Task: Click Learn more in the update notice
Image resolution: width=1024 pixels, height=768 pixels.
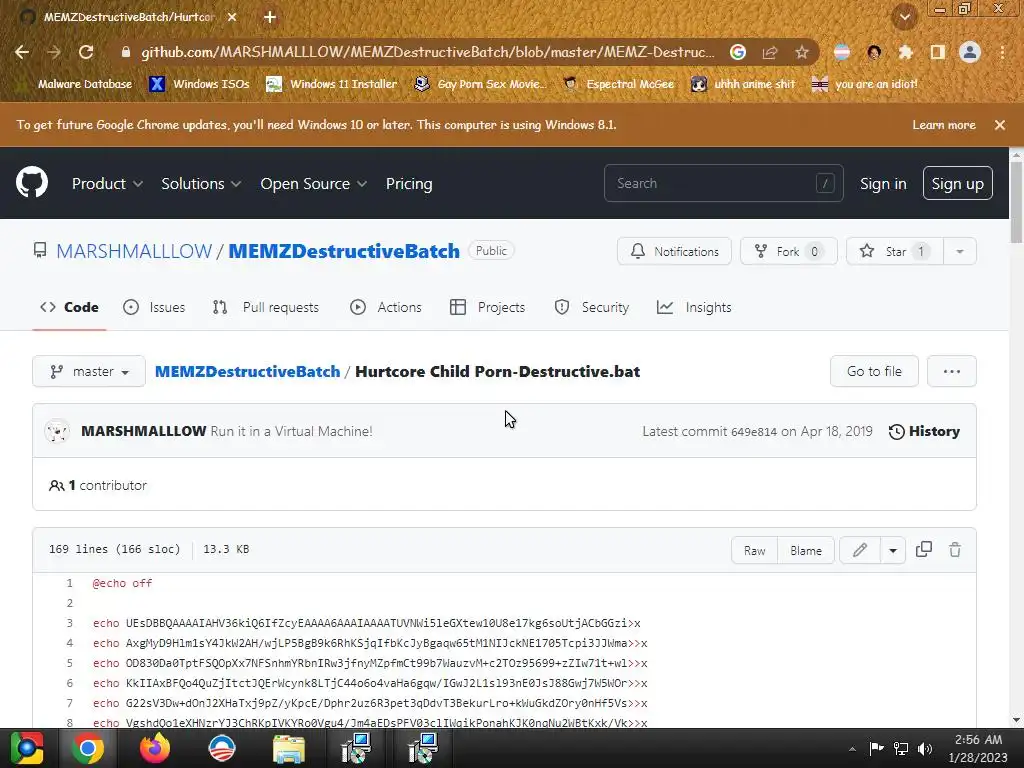Action: coord(944,125)
